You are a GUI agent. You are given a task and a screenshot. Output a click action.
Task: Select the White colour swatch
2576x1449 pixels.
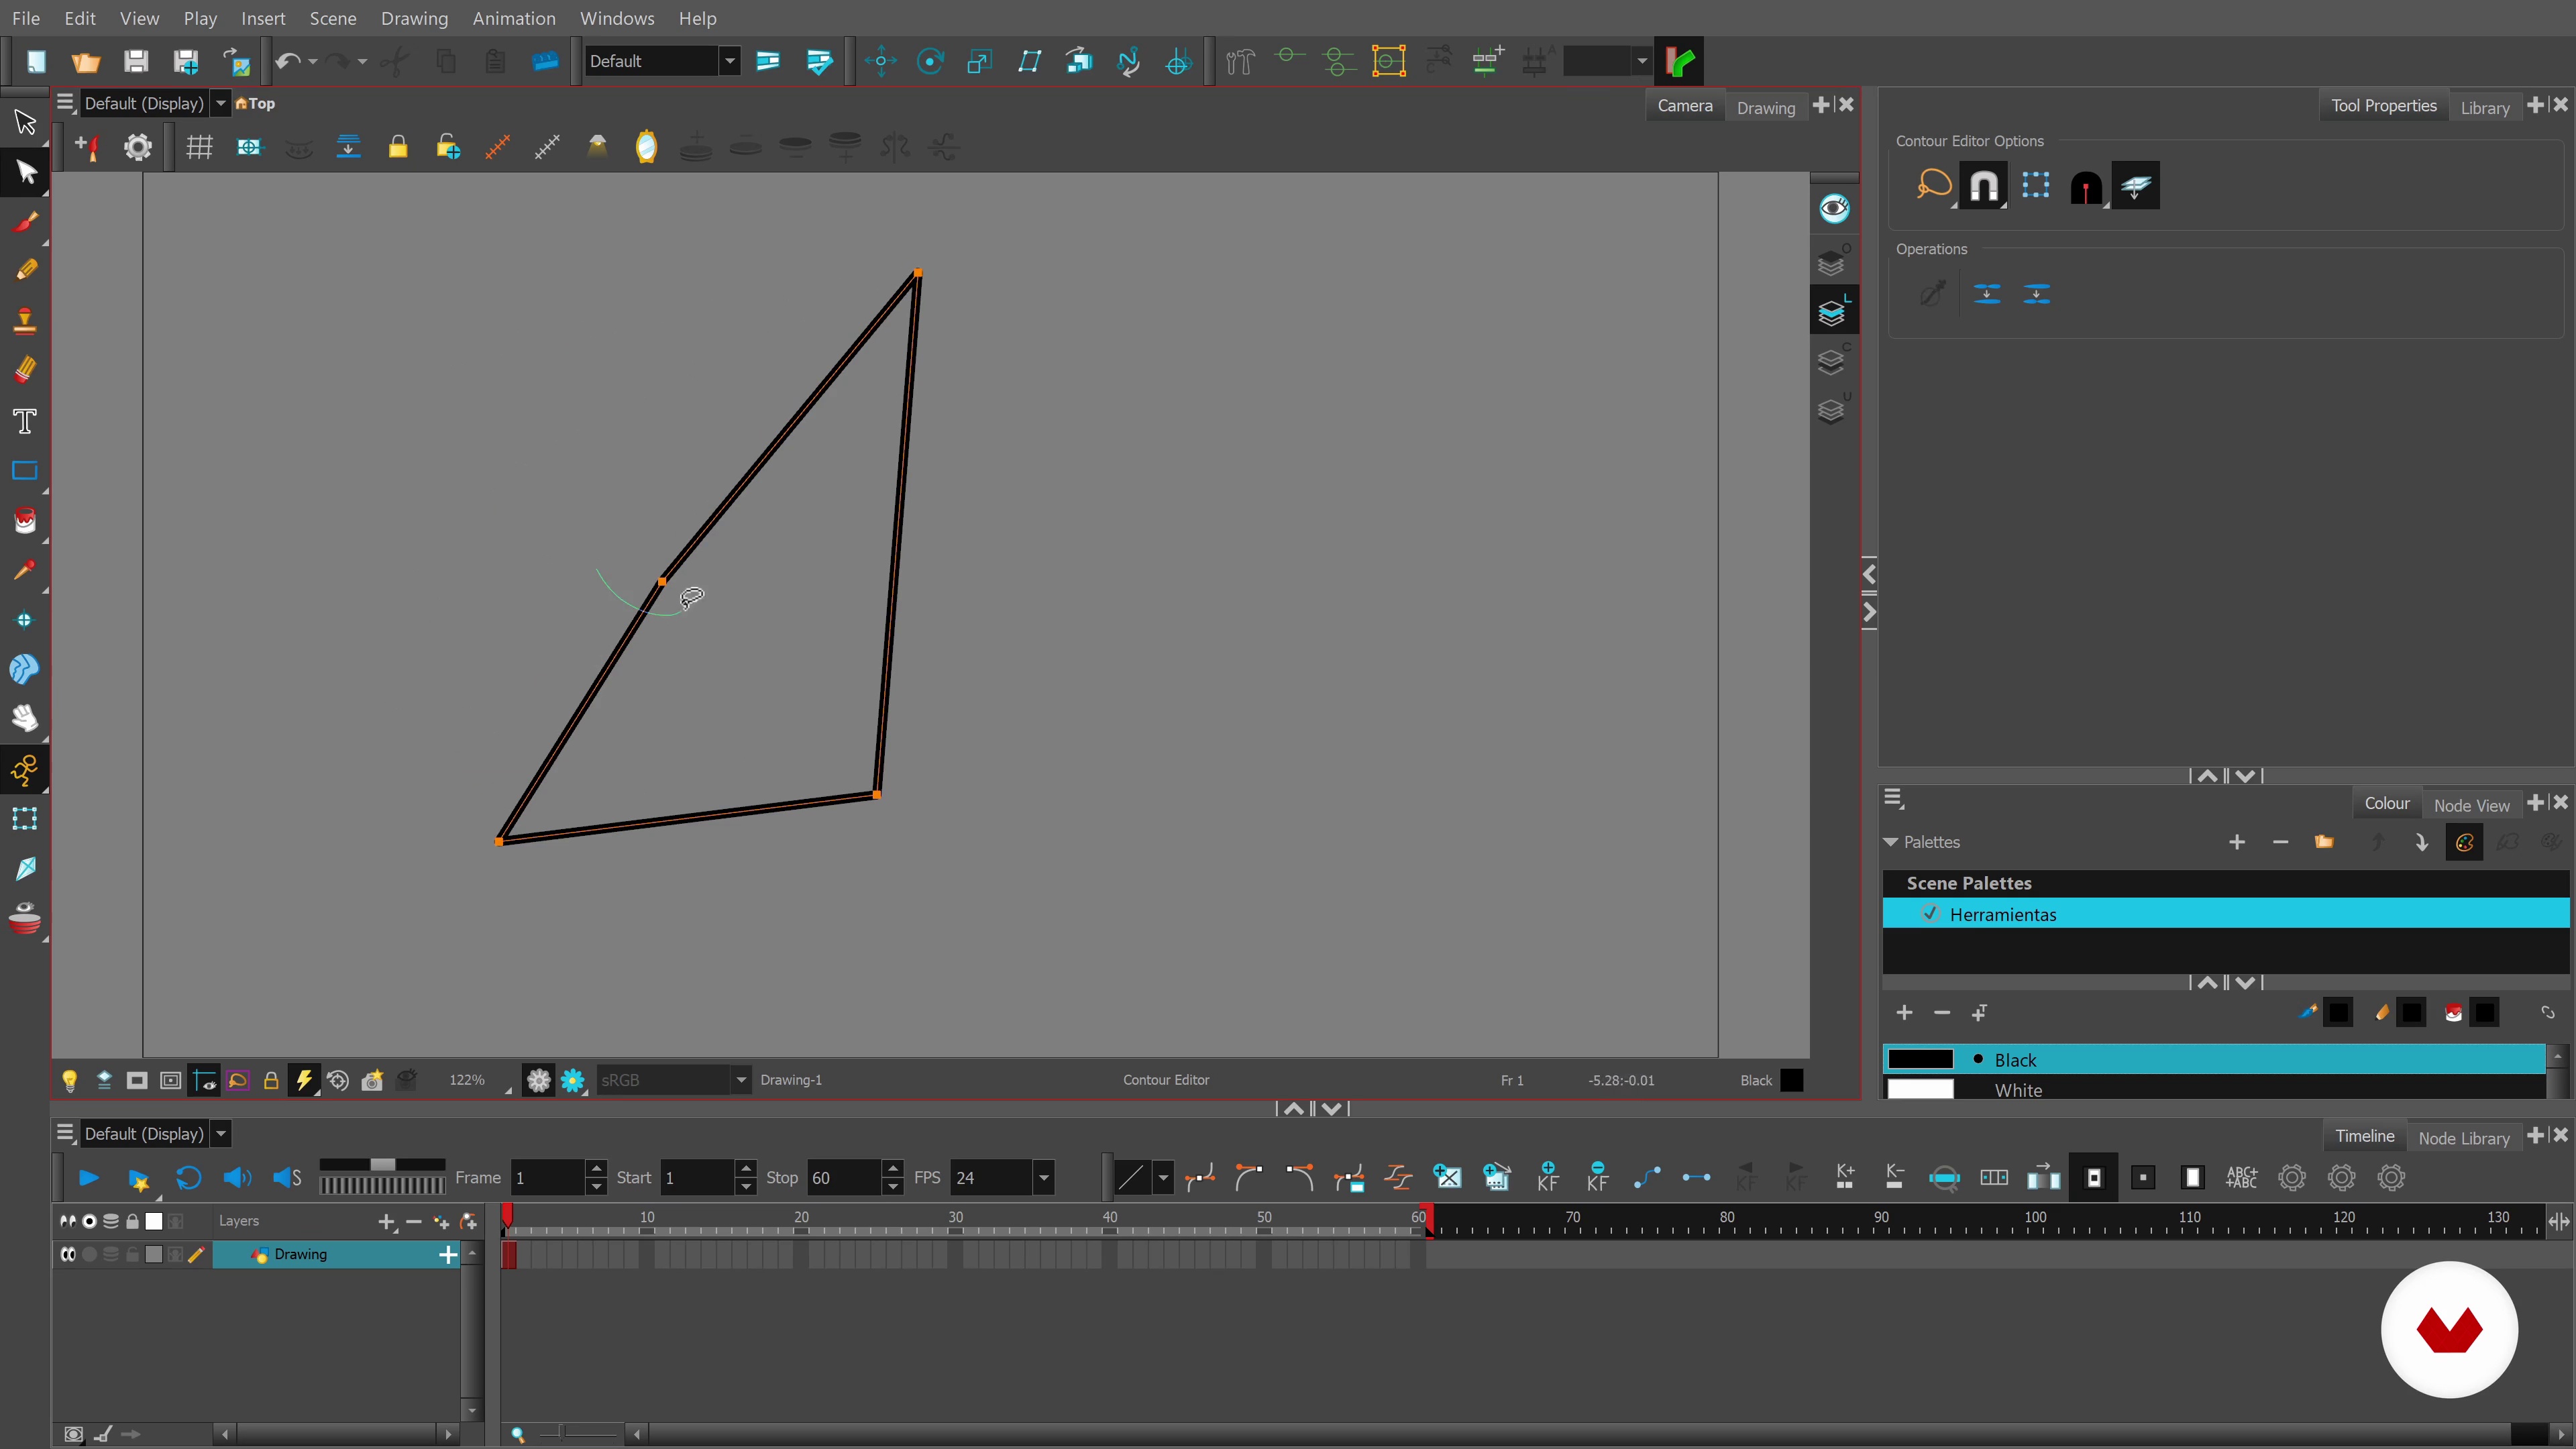coord(1920,1089)
